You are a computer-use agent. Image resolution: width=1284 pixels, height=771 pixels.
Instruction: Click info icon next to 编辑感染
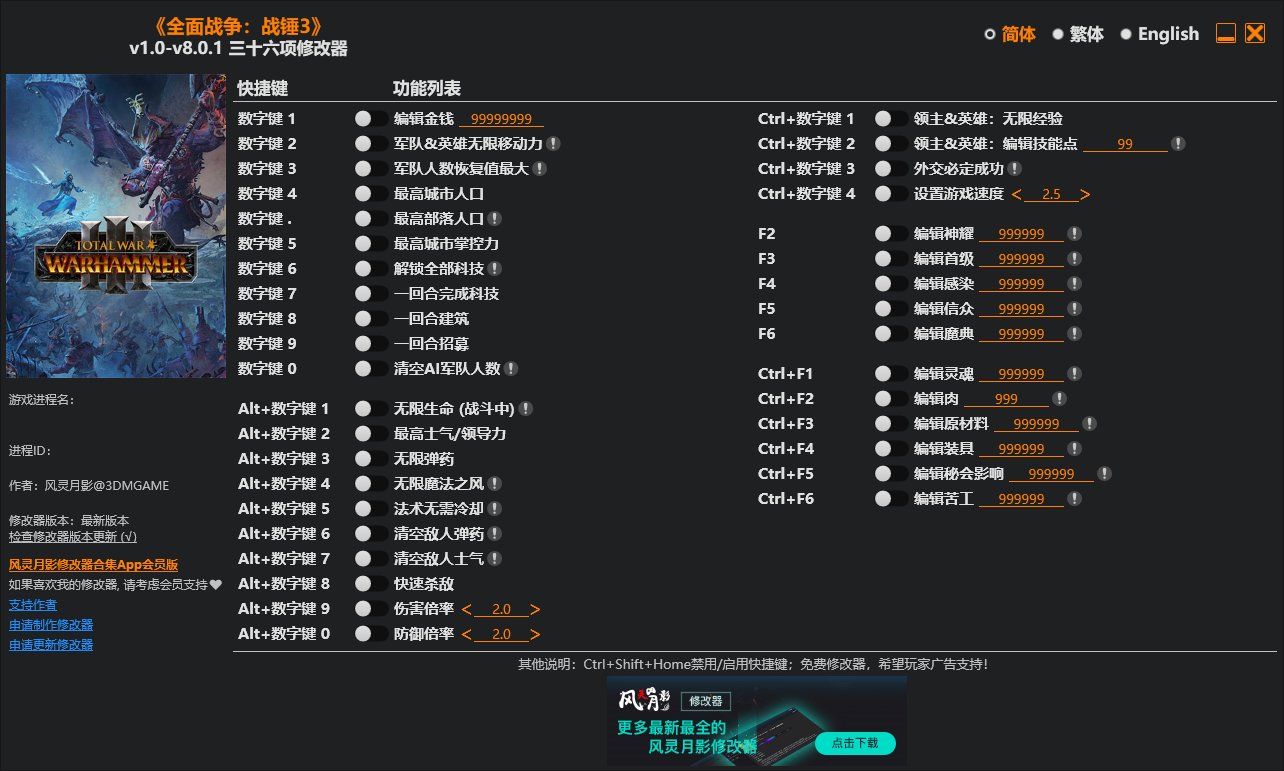1074,284
